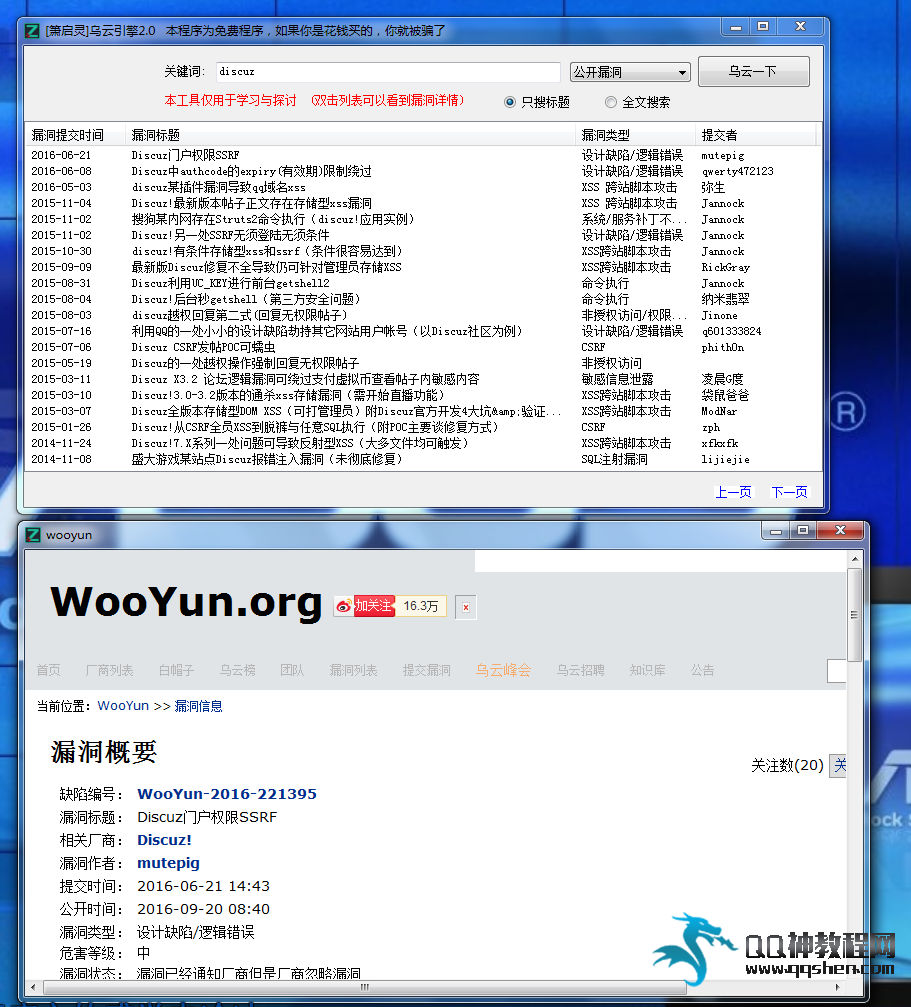This screenshot has height=1007, width=911.
Task: Click the 乌云引擎 title bar app icon
Action: click(32, 30)
